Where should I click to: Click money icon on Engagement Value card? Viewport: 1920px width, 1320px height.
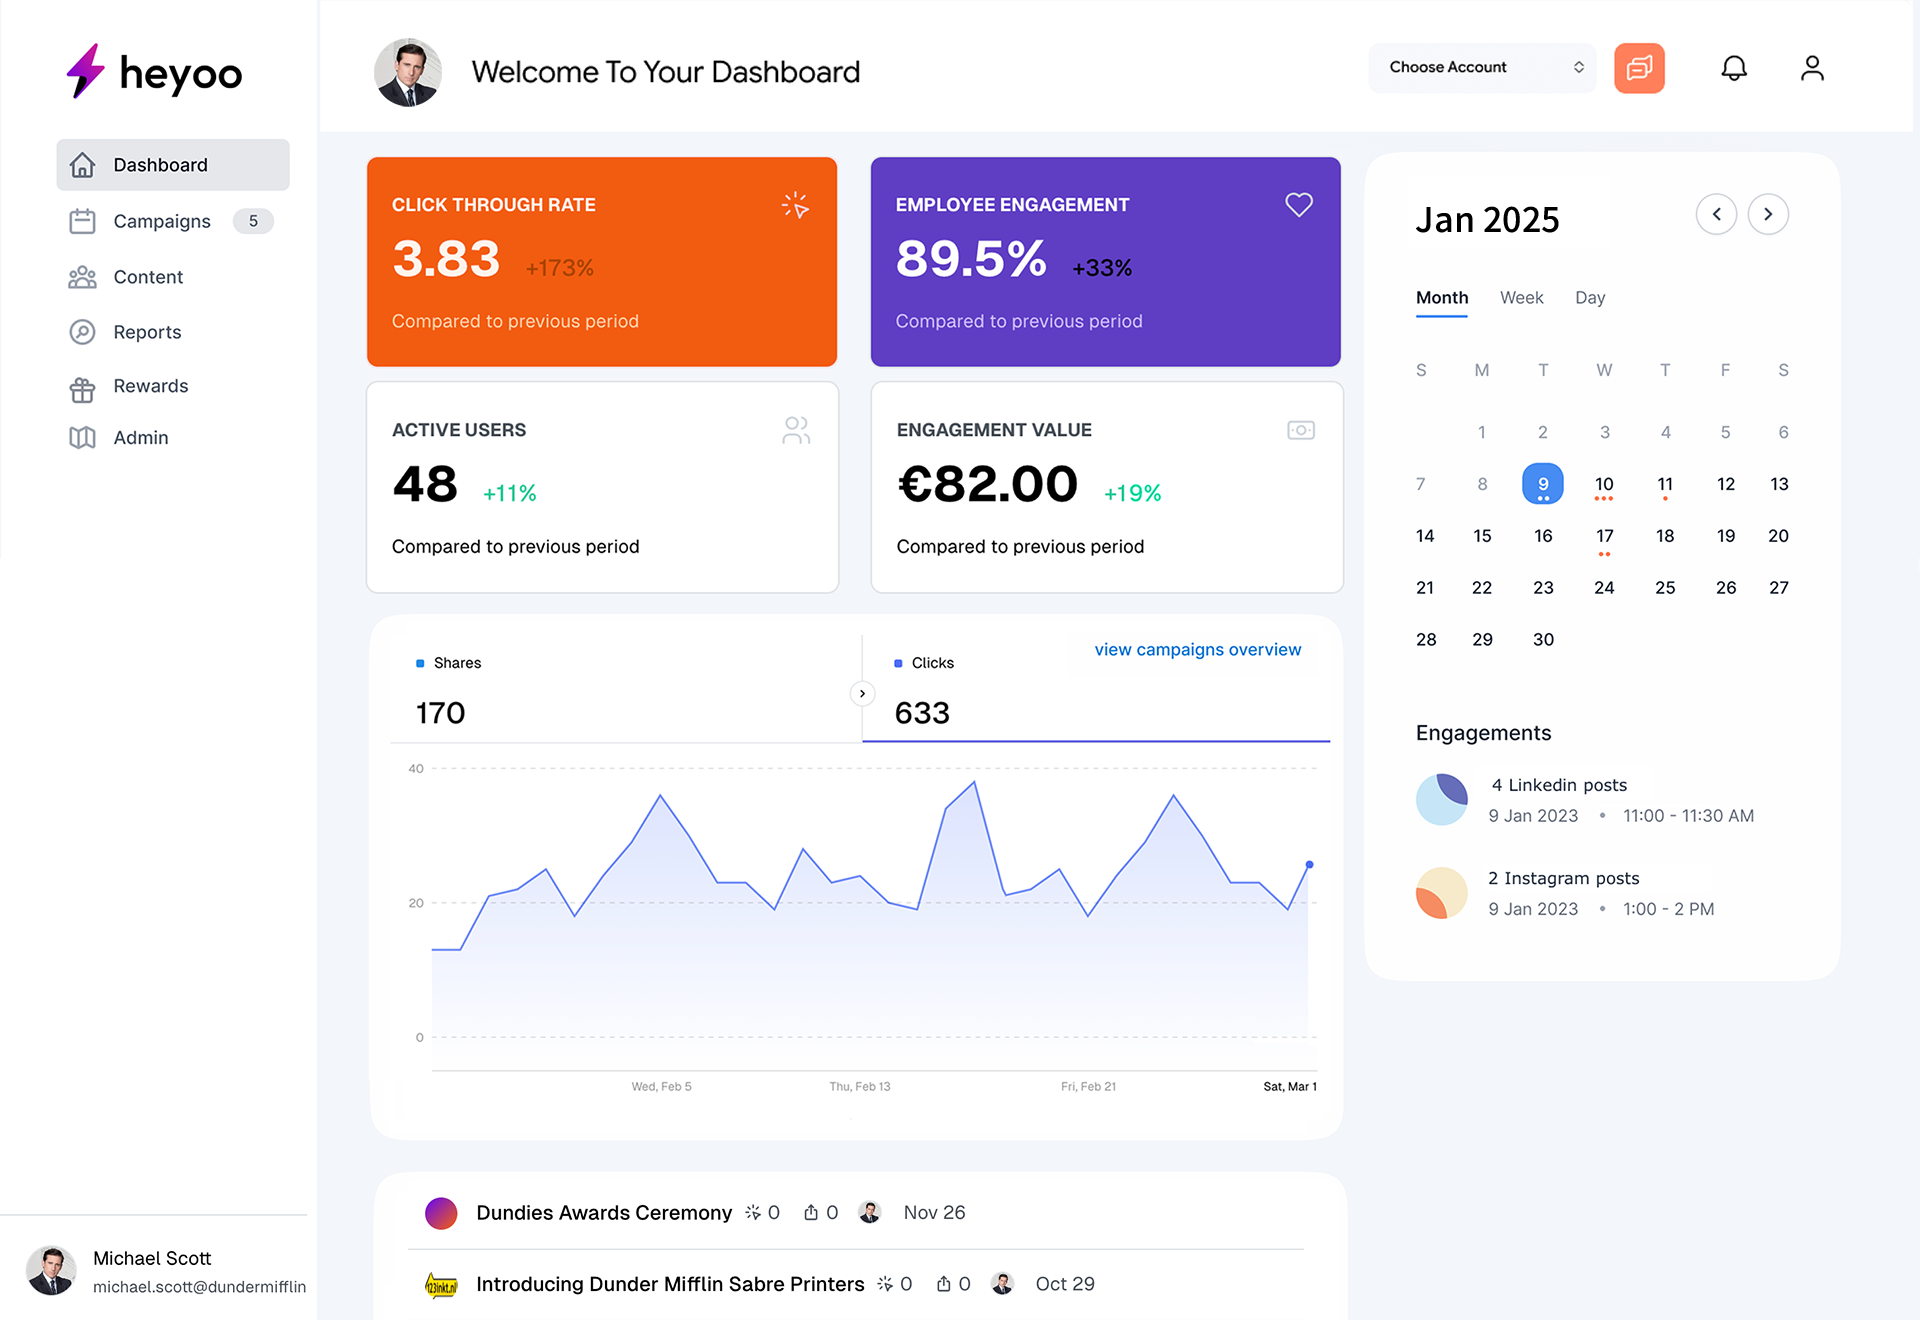coord(1300,430)
